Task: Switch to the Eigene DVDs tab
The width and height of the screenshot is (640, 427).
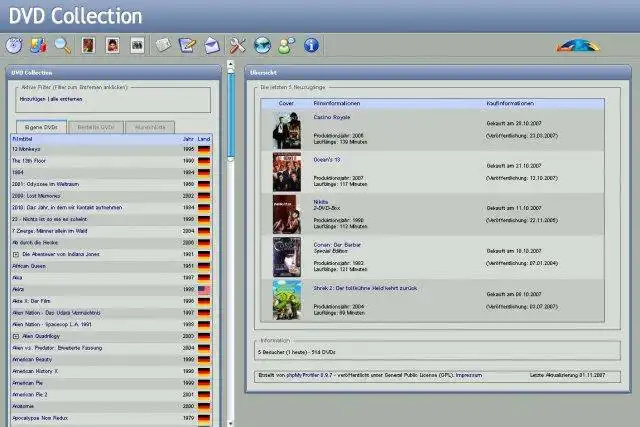Action: pyautogui.click(x=40, y=127)
